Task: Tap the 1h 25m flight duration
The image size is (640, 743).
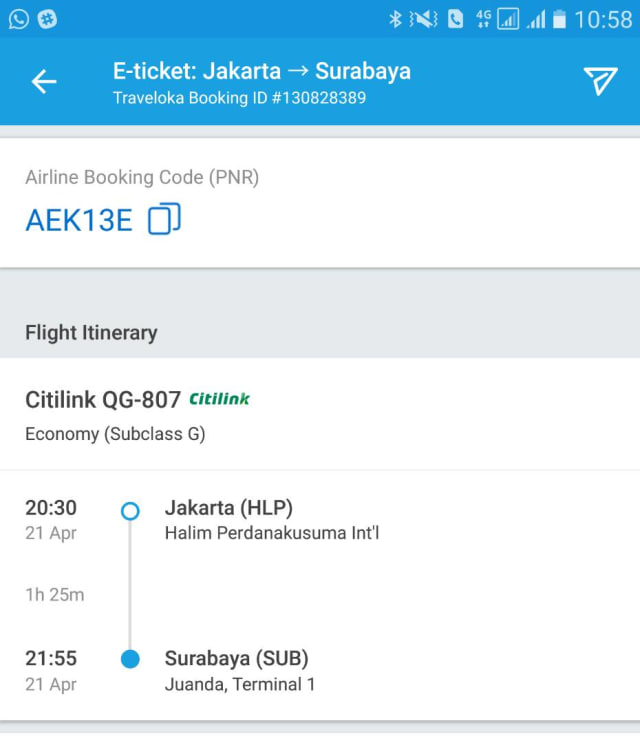Action: [x=55, y=595]
